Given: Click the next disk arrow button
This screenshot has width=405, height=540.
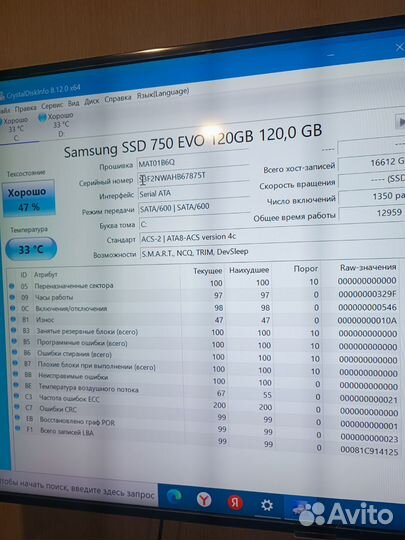Looking at the screenshot, I should point(400,122).
